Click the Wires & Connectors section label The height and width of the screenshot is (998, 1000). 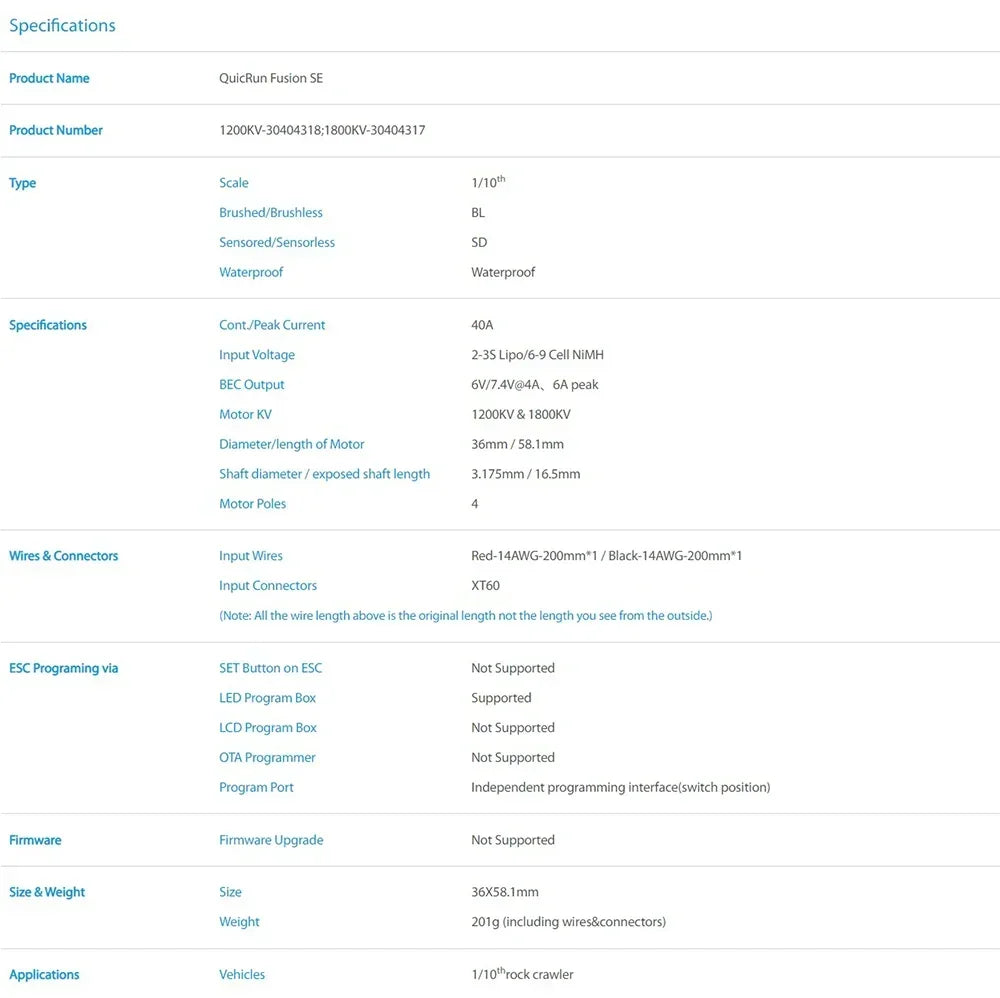click(64, 556)
